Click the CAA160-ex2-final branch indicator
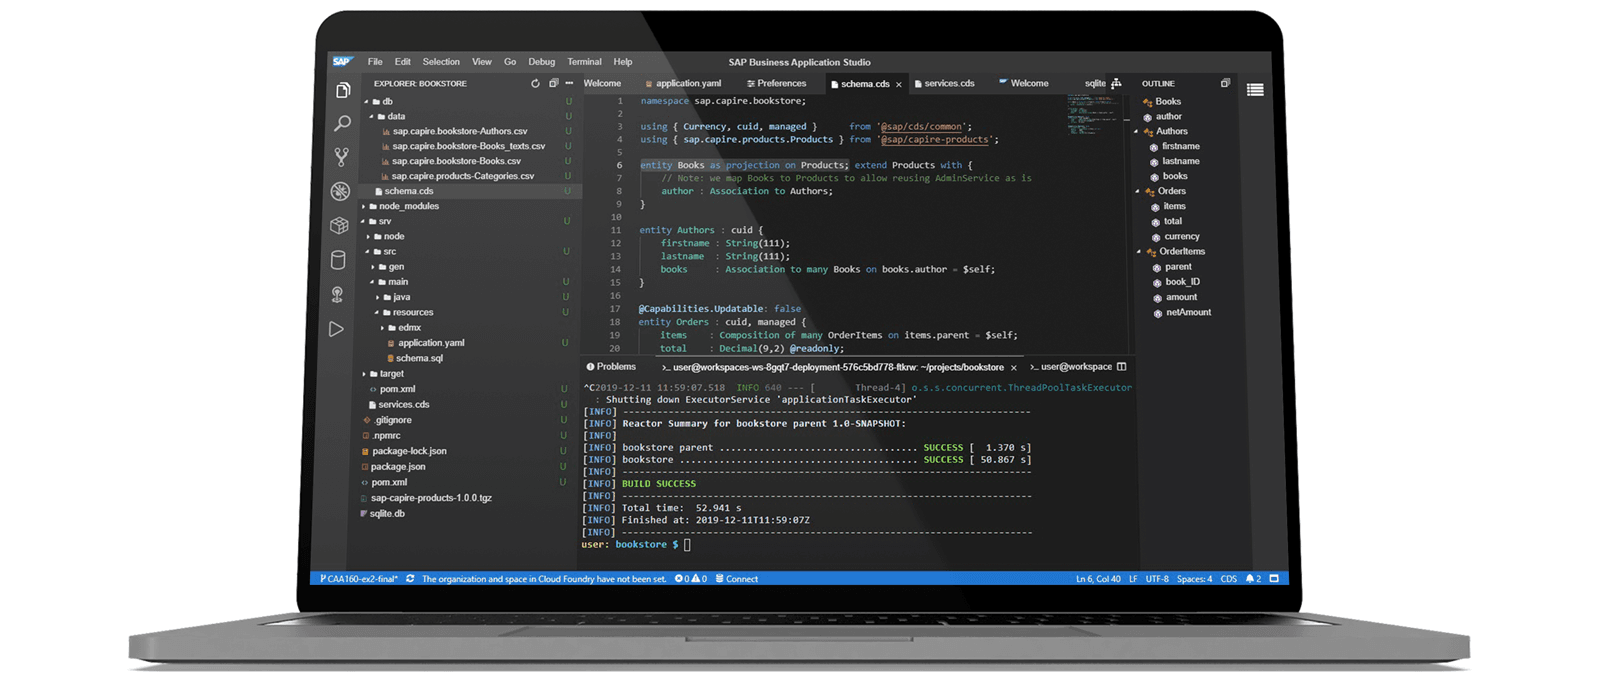The height and width of the screenshot is (682, 1600). (359, 579)
